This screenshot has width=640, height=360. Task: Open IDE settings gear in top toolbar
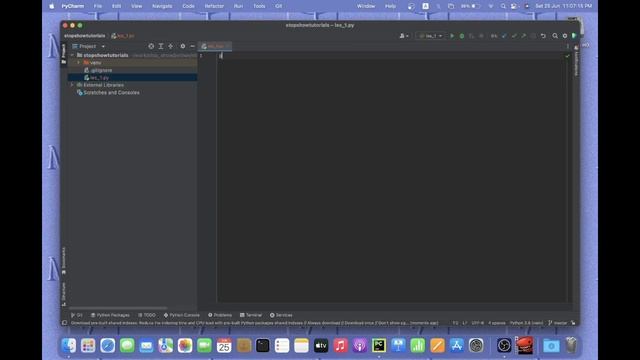(565, 36)
